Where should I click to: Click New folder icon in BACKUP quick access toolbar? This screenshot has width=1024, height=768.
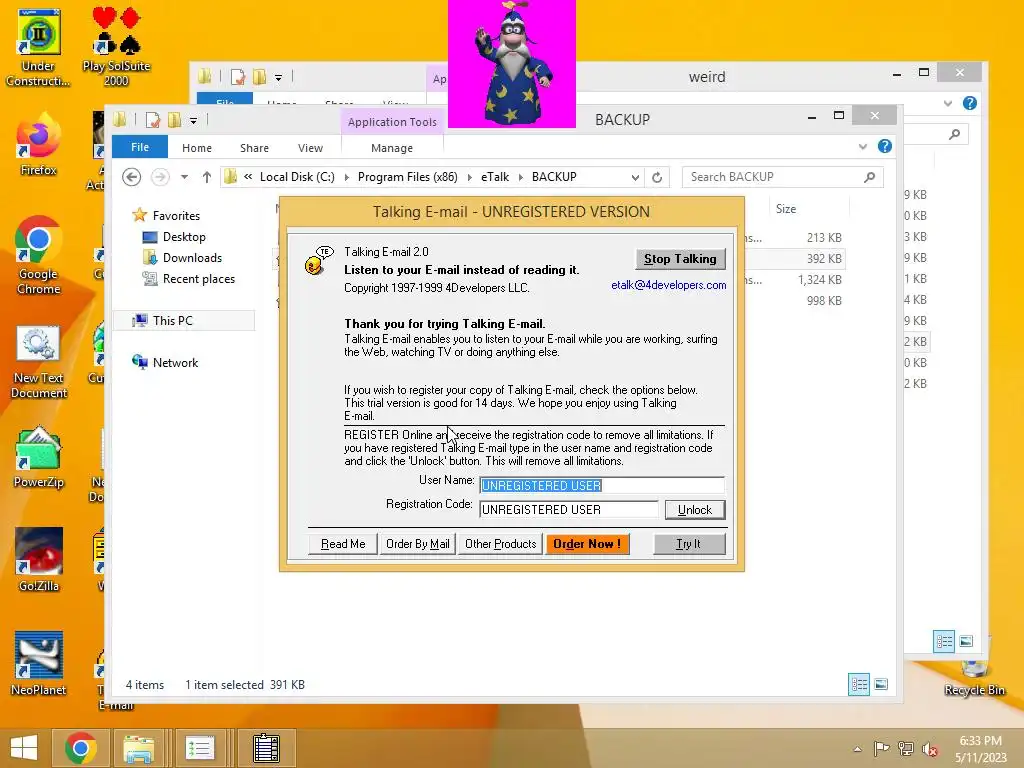pyautogui.click(x=174, y=120)
